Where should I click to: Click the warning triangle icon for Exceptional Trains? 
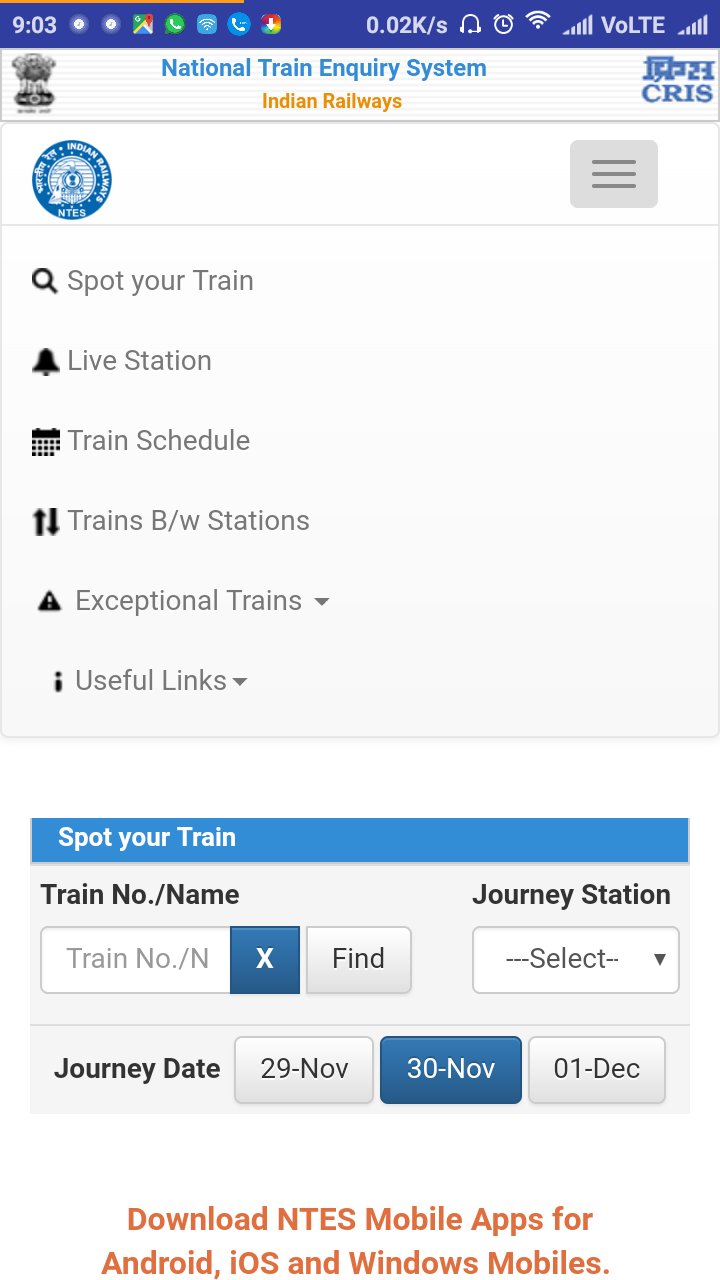click(49, 601)
